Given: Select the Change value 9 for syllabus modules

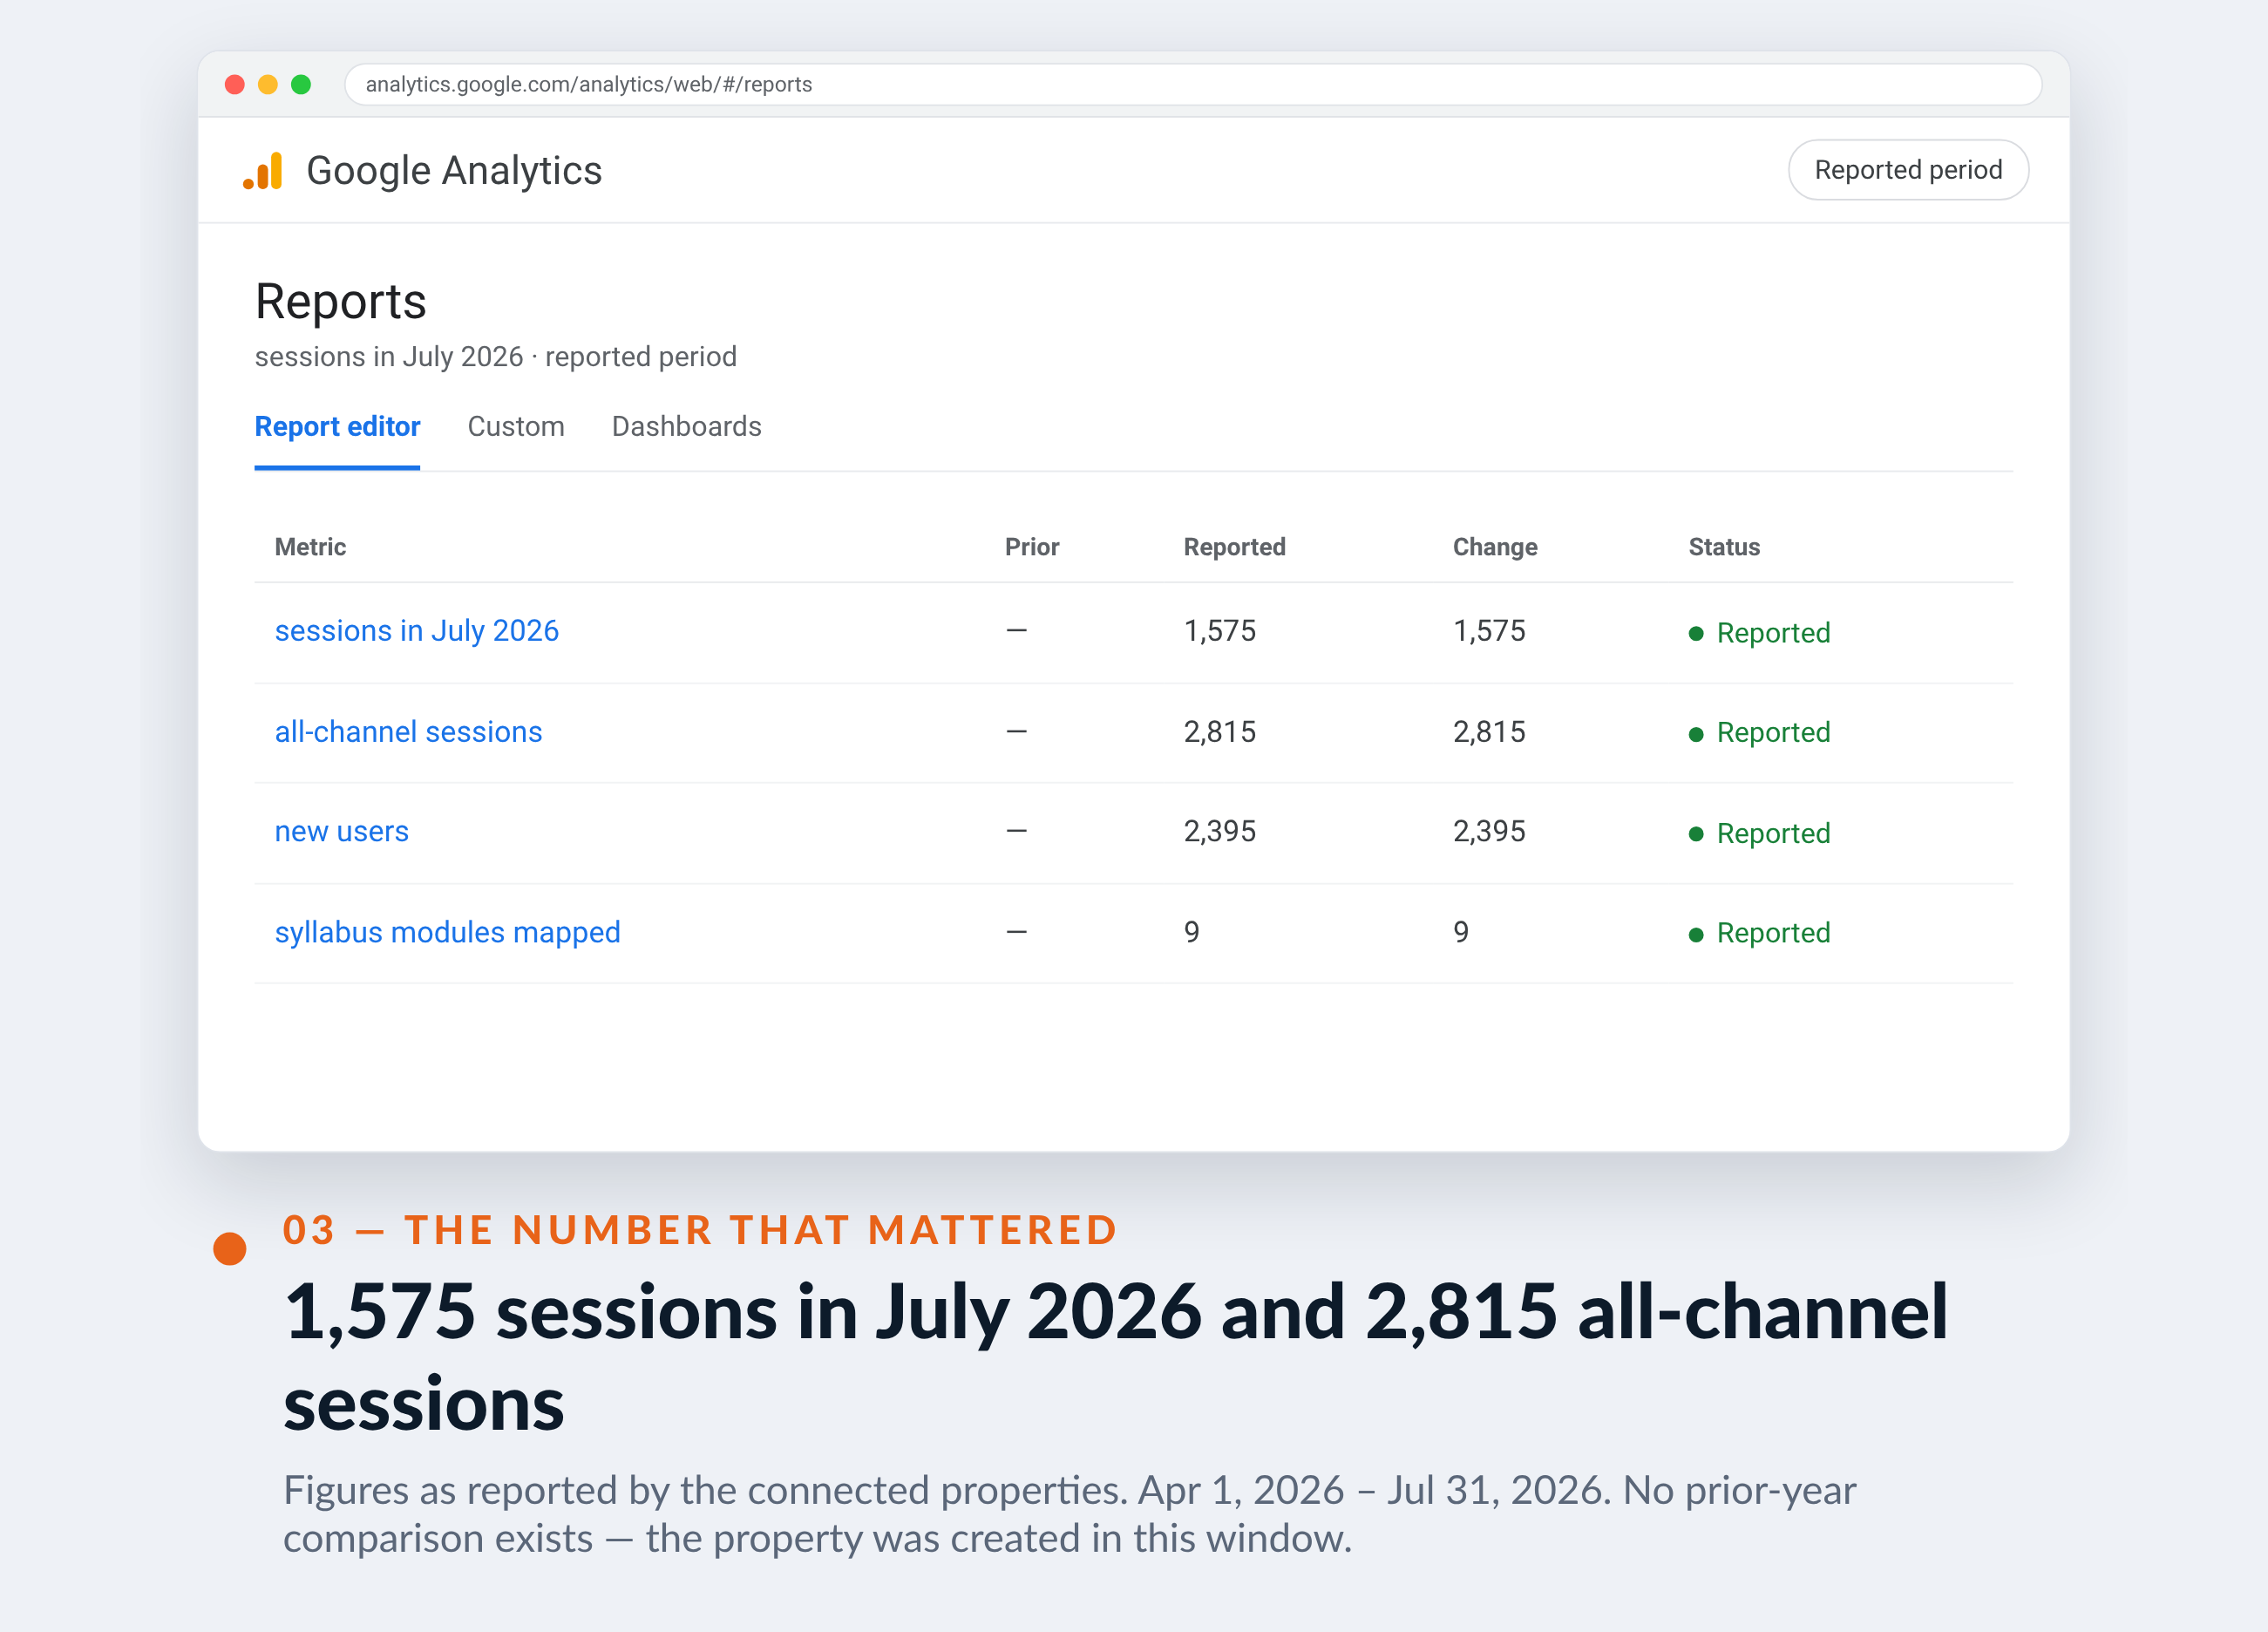Looking at the screenshot, I should [x=1460, y=932].
